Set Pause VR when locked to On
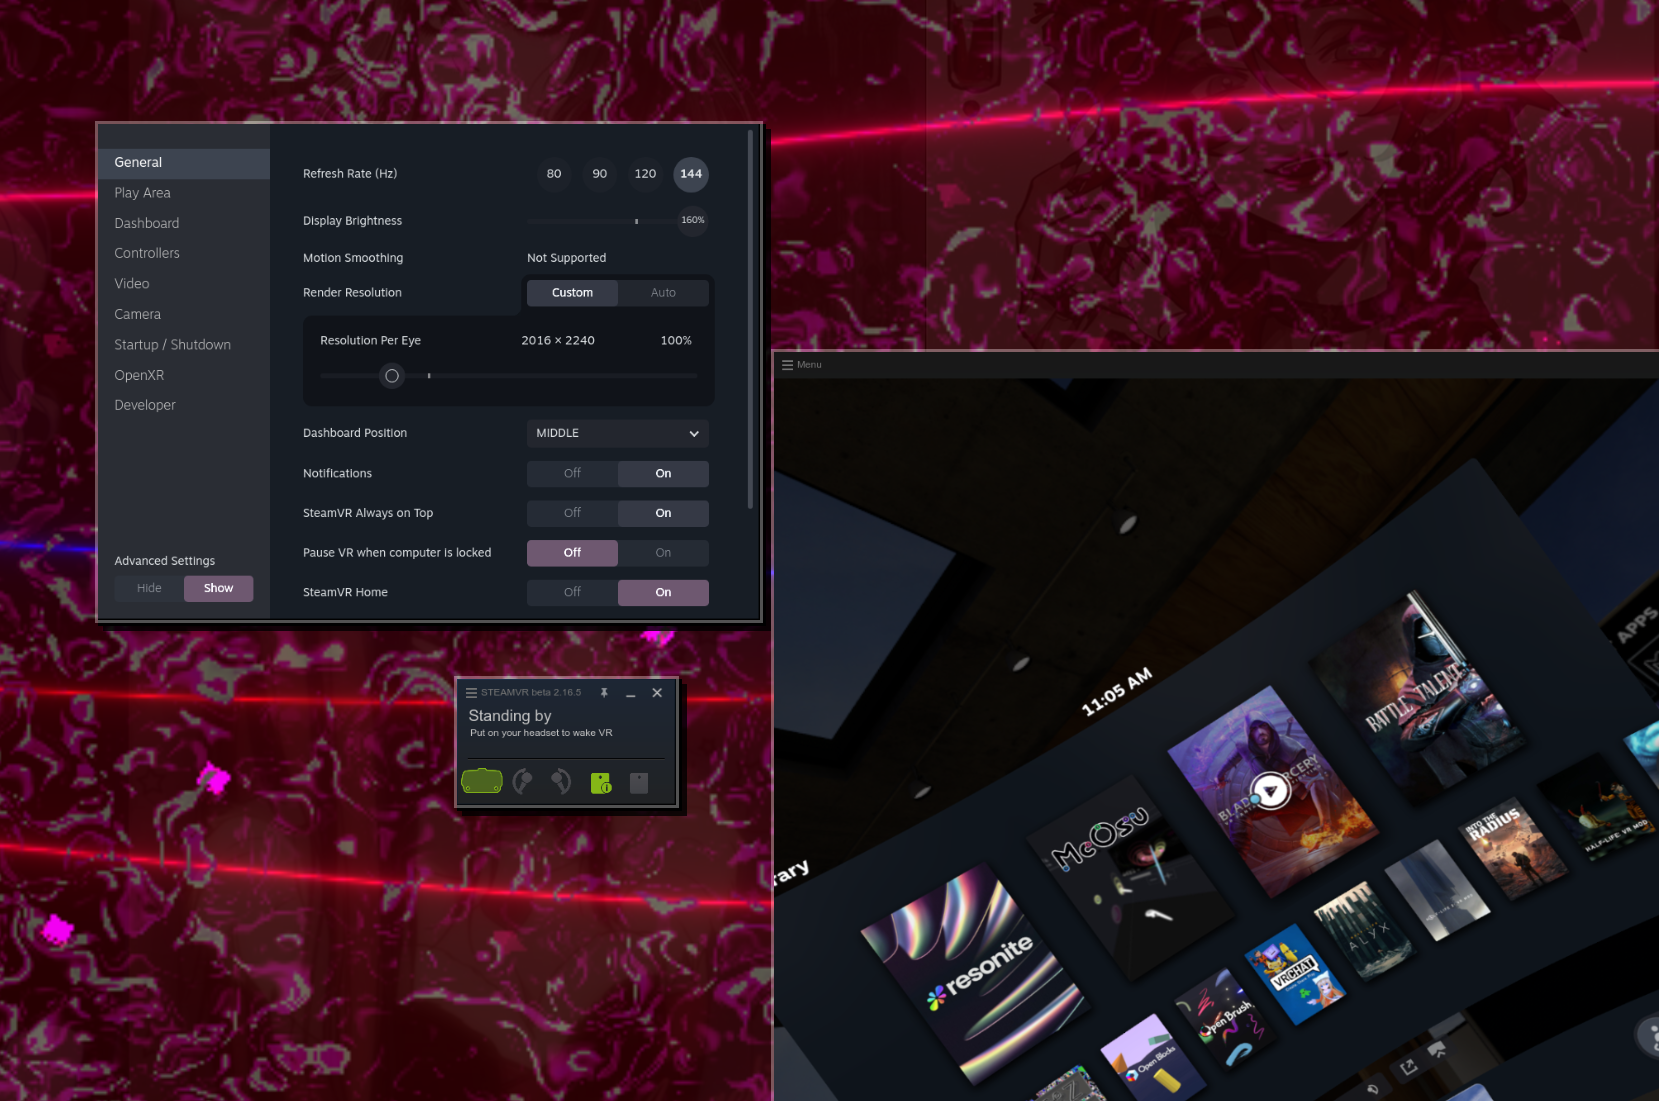The height and width of the screenshot is (1101, 1659). 663,552
